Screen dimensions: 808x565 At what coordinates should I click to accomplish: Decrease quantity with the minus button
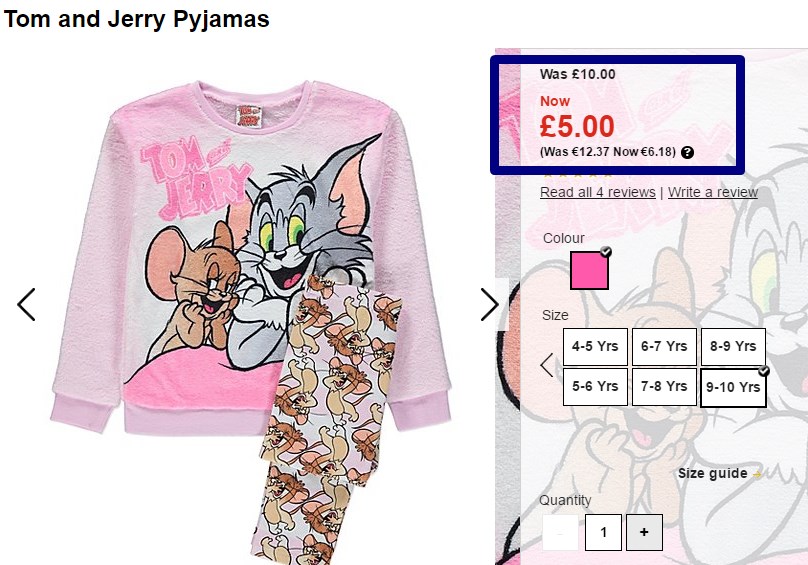[560, 532]
